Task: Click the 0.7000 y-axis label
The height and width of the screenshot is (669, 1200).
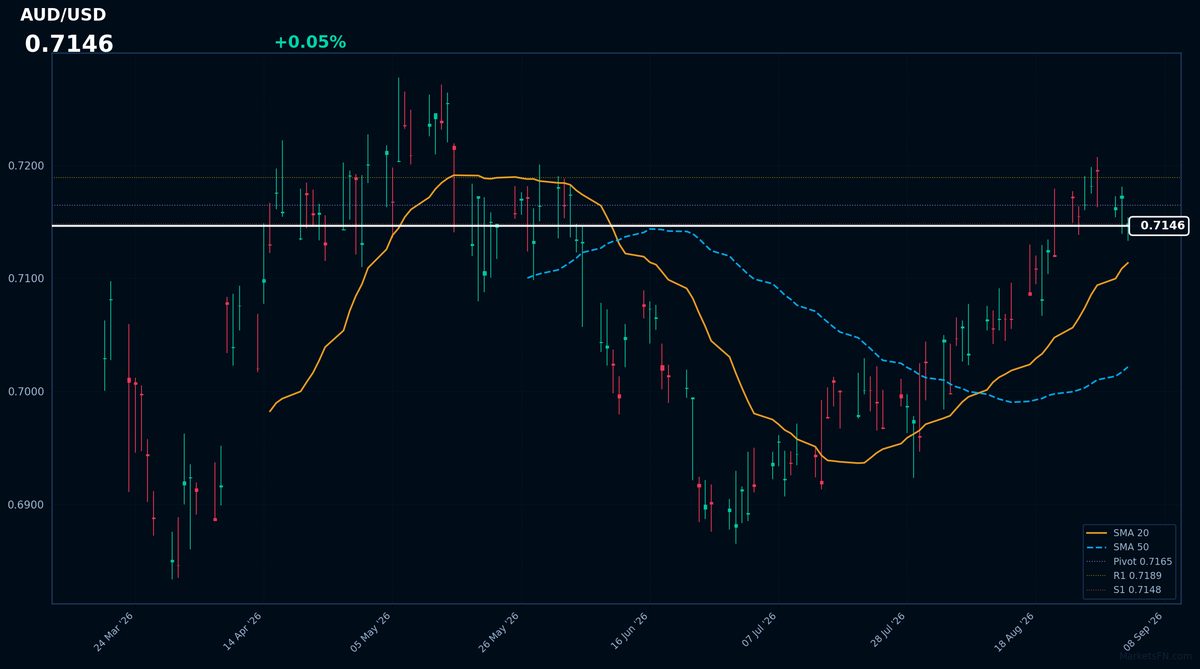Action: [28, 391]
